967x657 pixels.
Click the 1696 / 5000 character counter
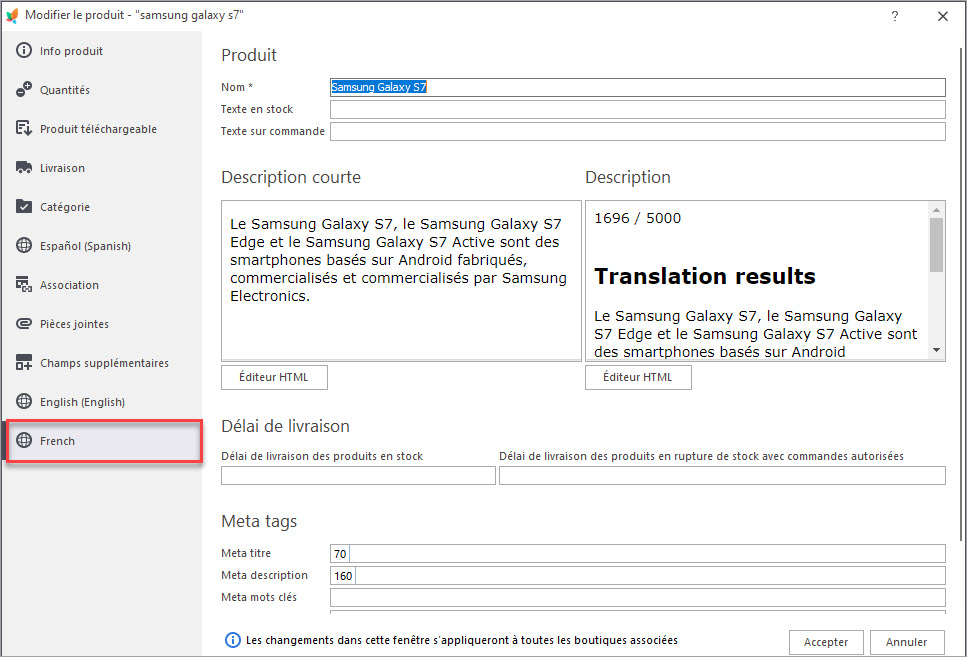[638, 218]
